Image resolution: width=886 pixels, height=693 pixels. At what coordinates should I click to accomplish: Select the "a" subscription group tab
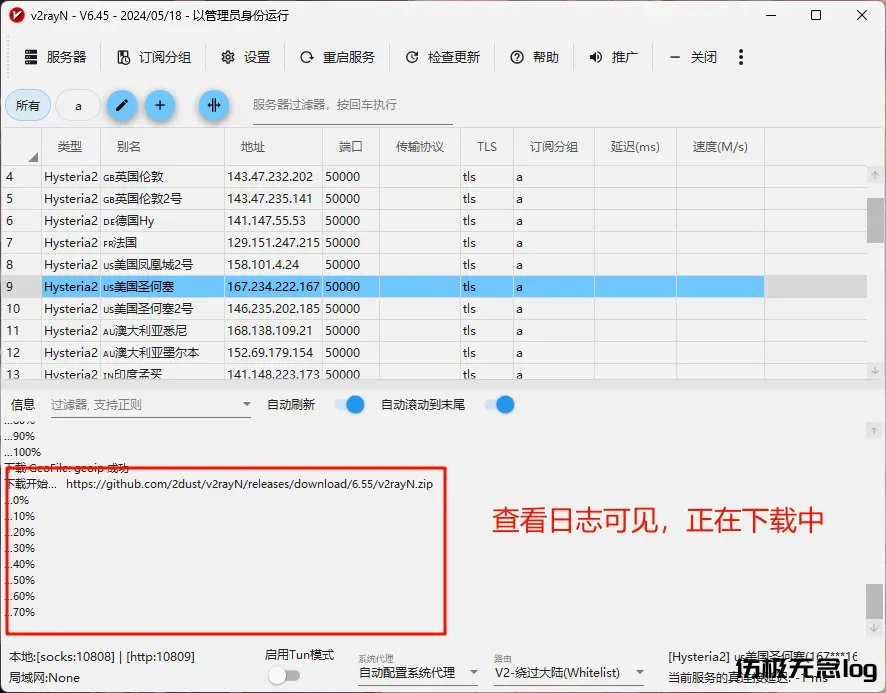78,106
